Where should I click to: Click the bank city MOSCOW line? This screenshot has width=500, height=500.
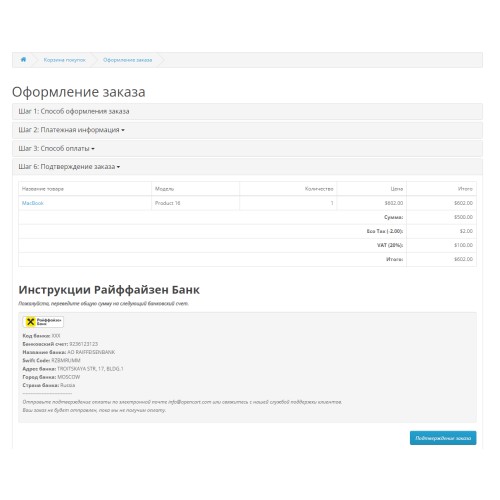[51, 377]
